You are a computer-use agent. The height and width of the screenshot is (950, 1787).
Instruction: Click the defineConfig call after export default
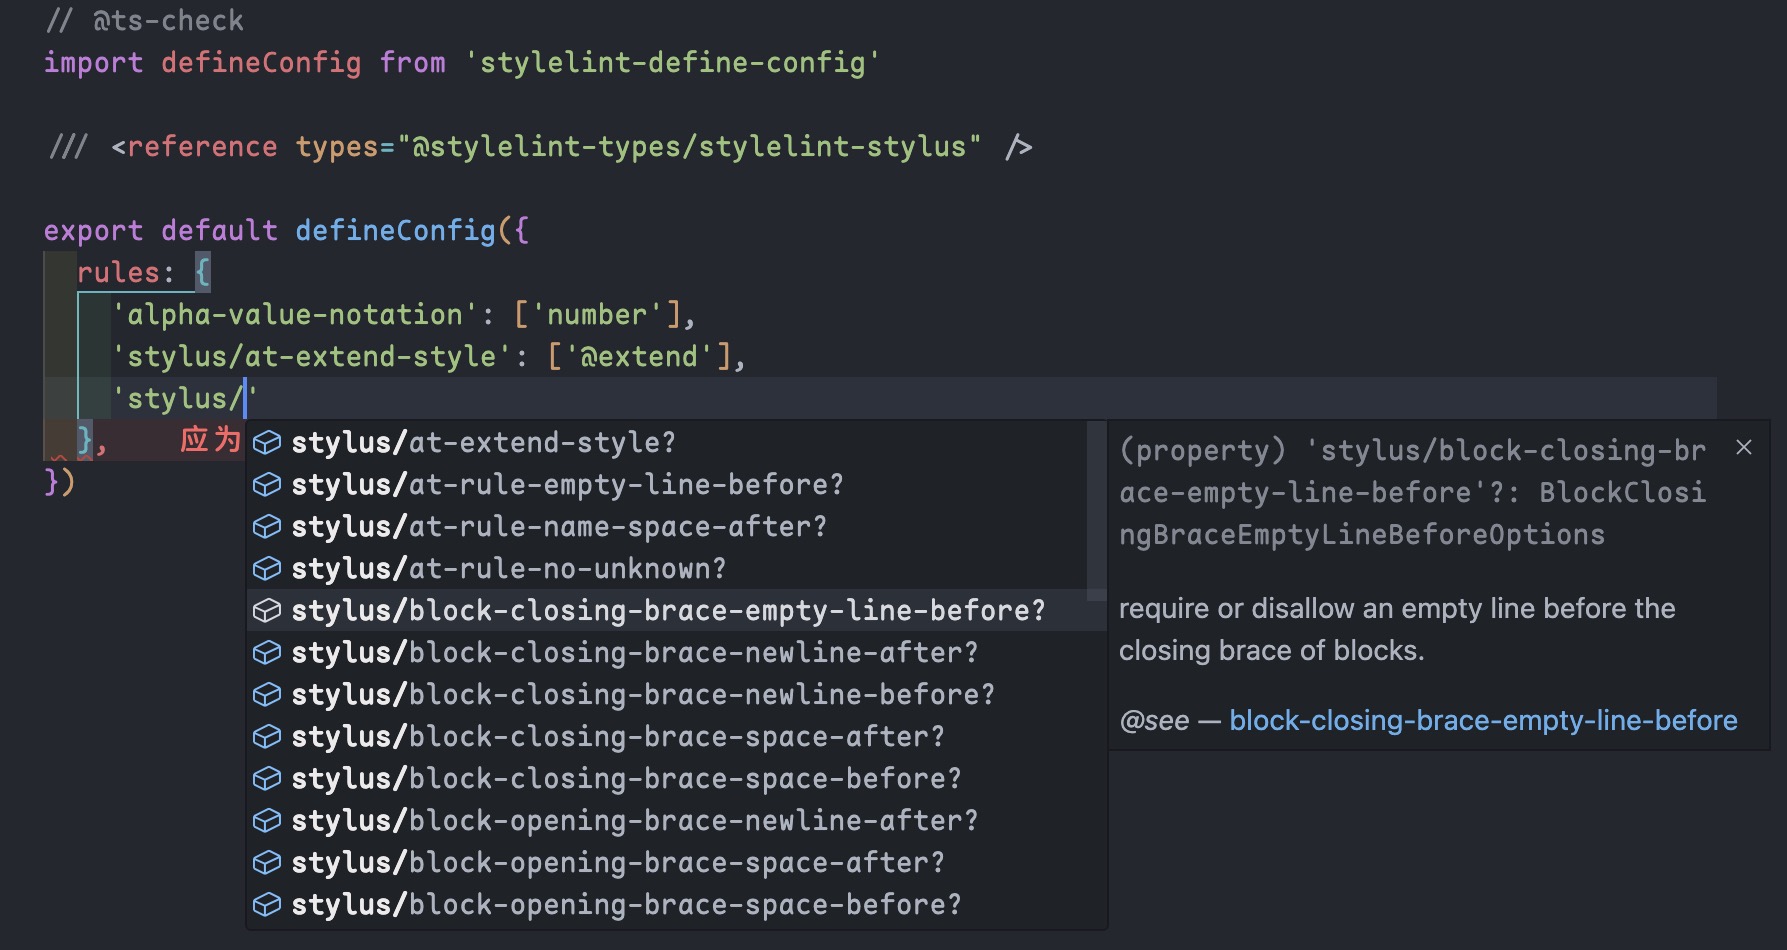click(395, 230)
